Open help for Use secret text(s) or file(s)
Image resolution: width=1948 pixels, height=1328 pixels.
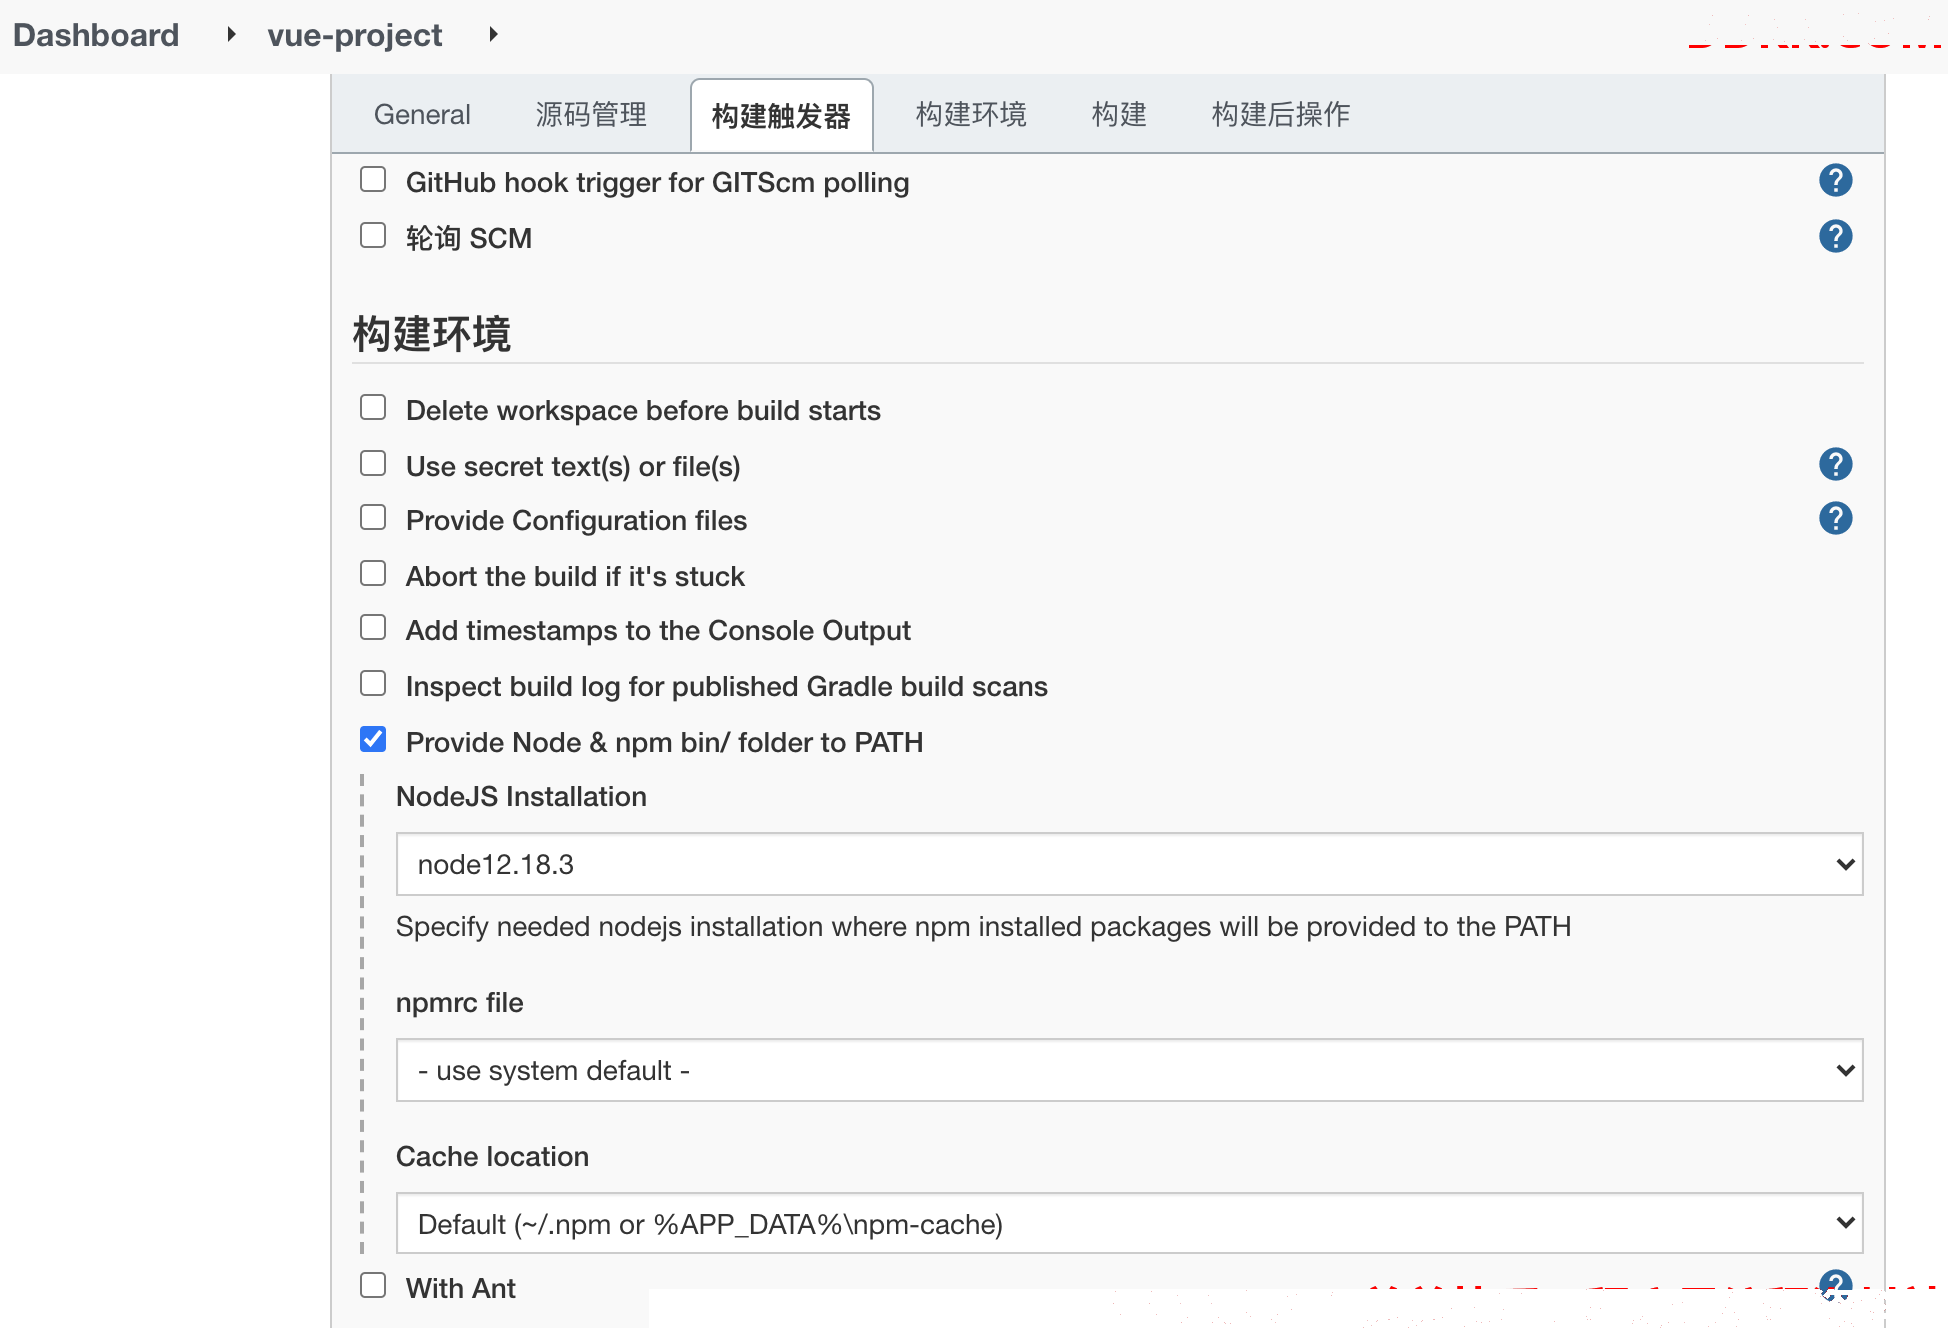coord(1835,465)
